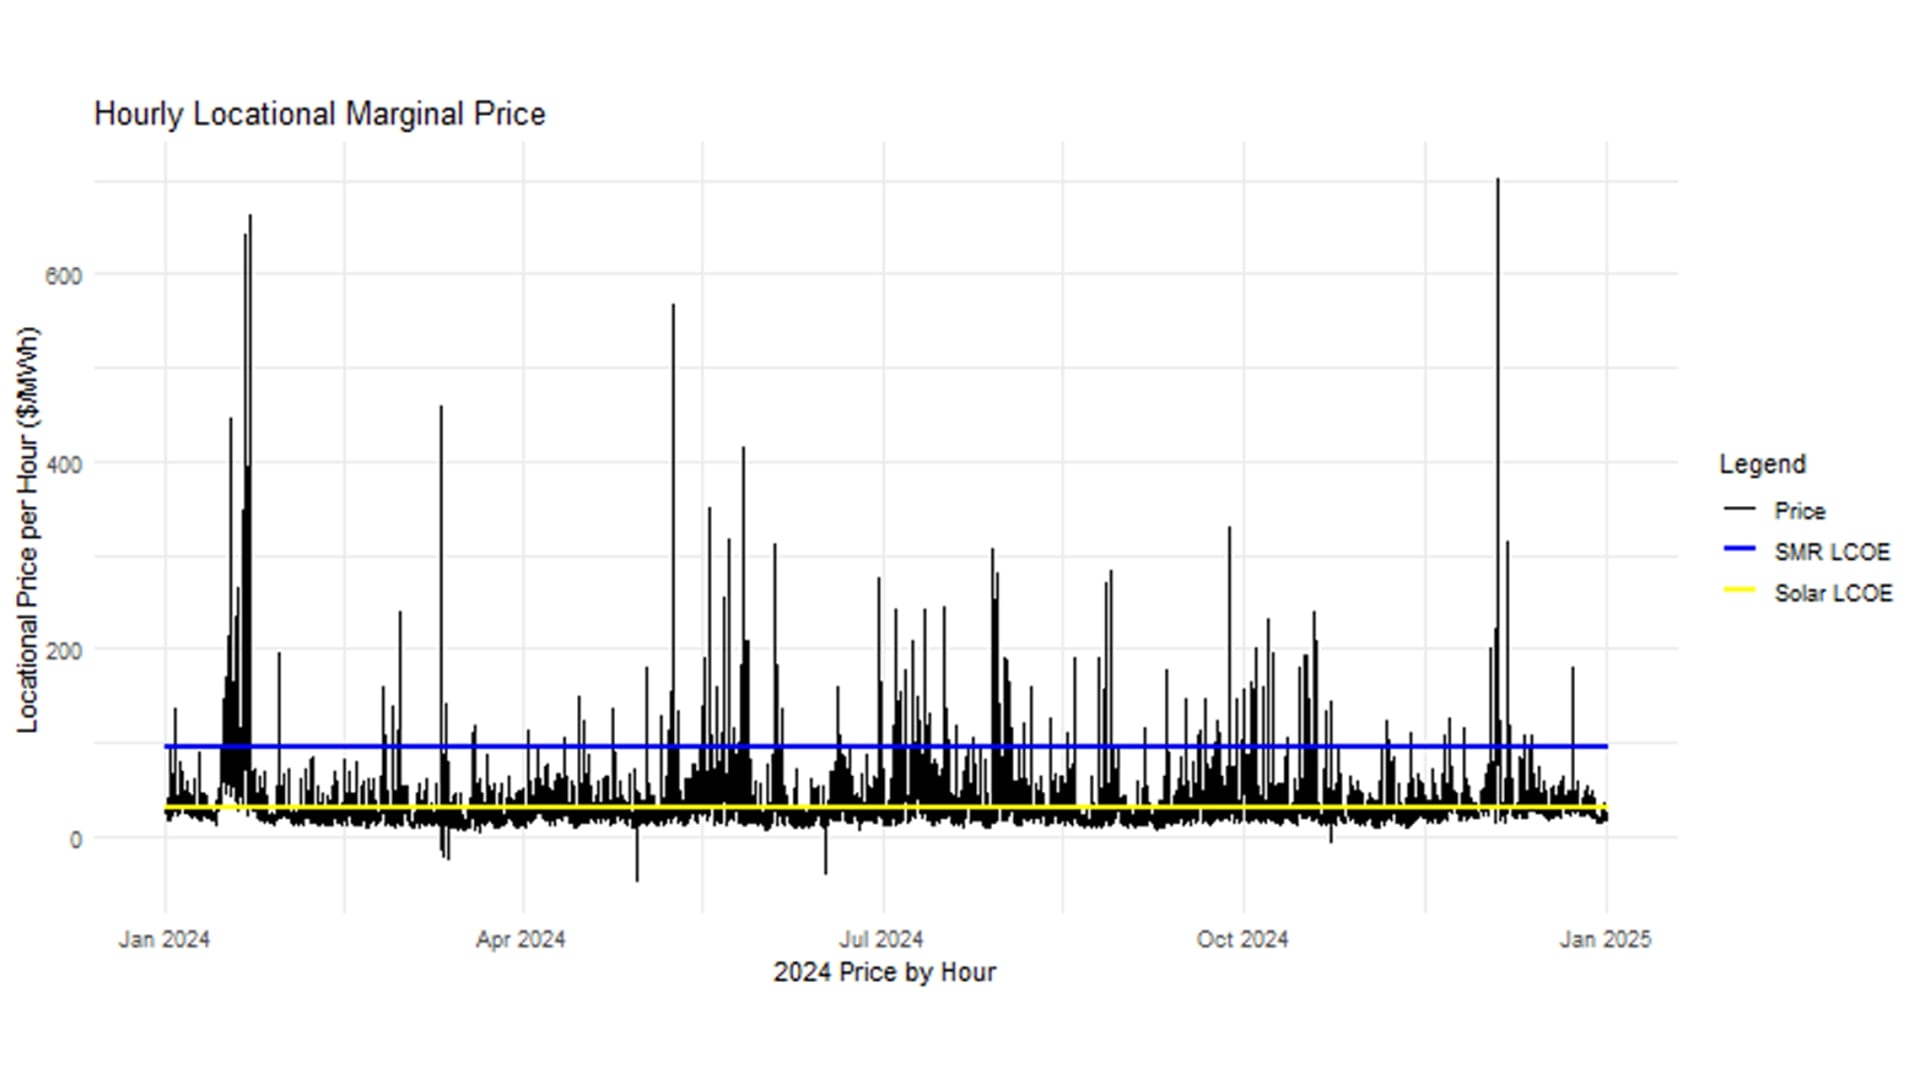The width and height of the screenshot is (1920, 1080).
Task: Click the y-axis title Locational Price per Hour
Action: 28,530
